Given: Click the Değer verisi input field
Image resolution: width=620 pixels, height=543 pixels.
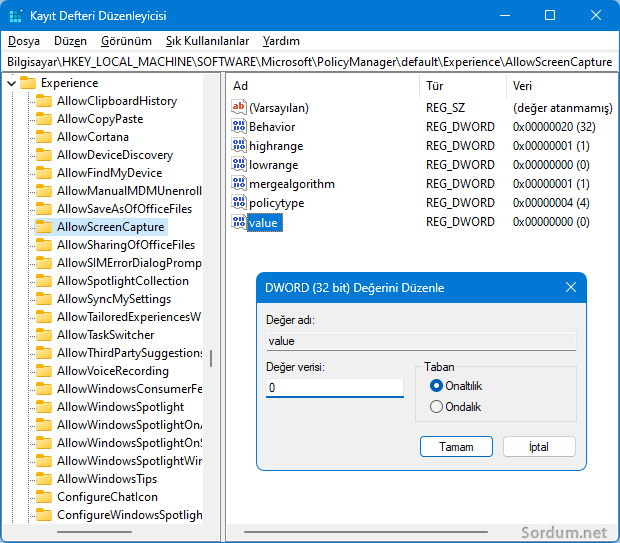Looking at the screenshot, I should tap(335, 388).
